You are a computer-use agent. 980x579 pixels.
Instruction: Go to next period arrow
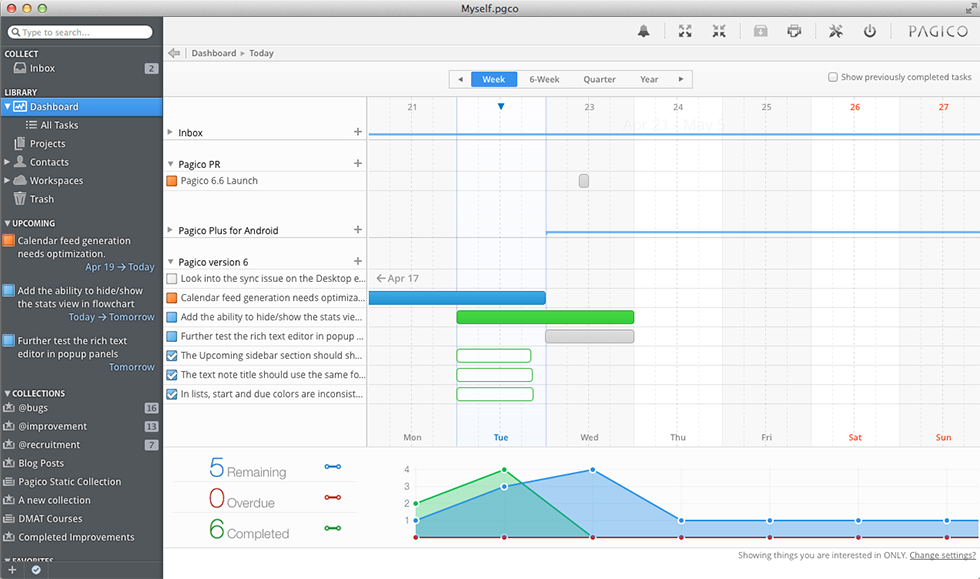click(x=681, y=79)
